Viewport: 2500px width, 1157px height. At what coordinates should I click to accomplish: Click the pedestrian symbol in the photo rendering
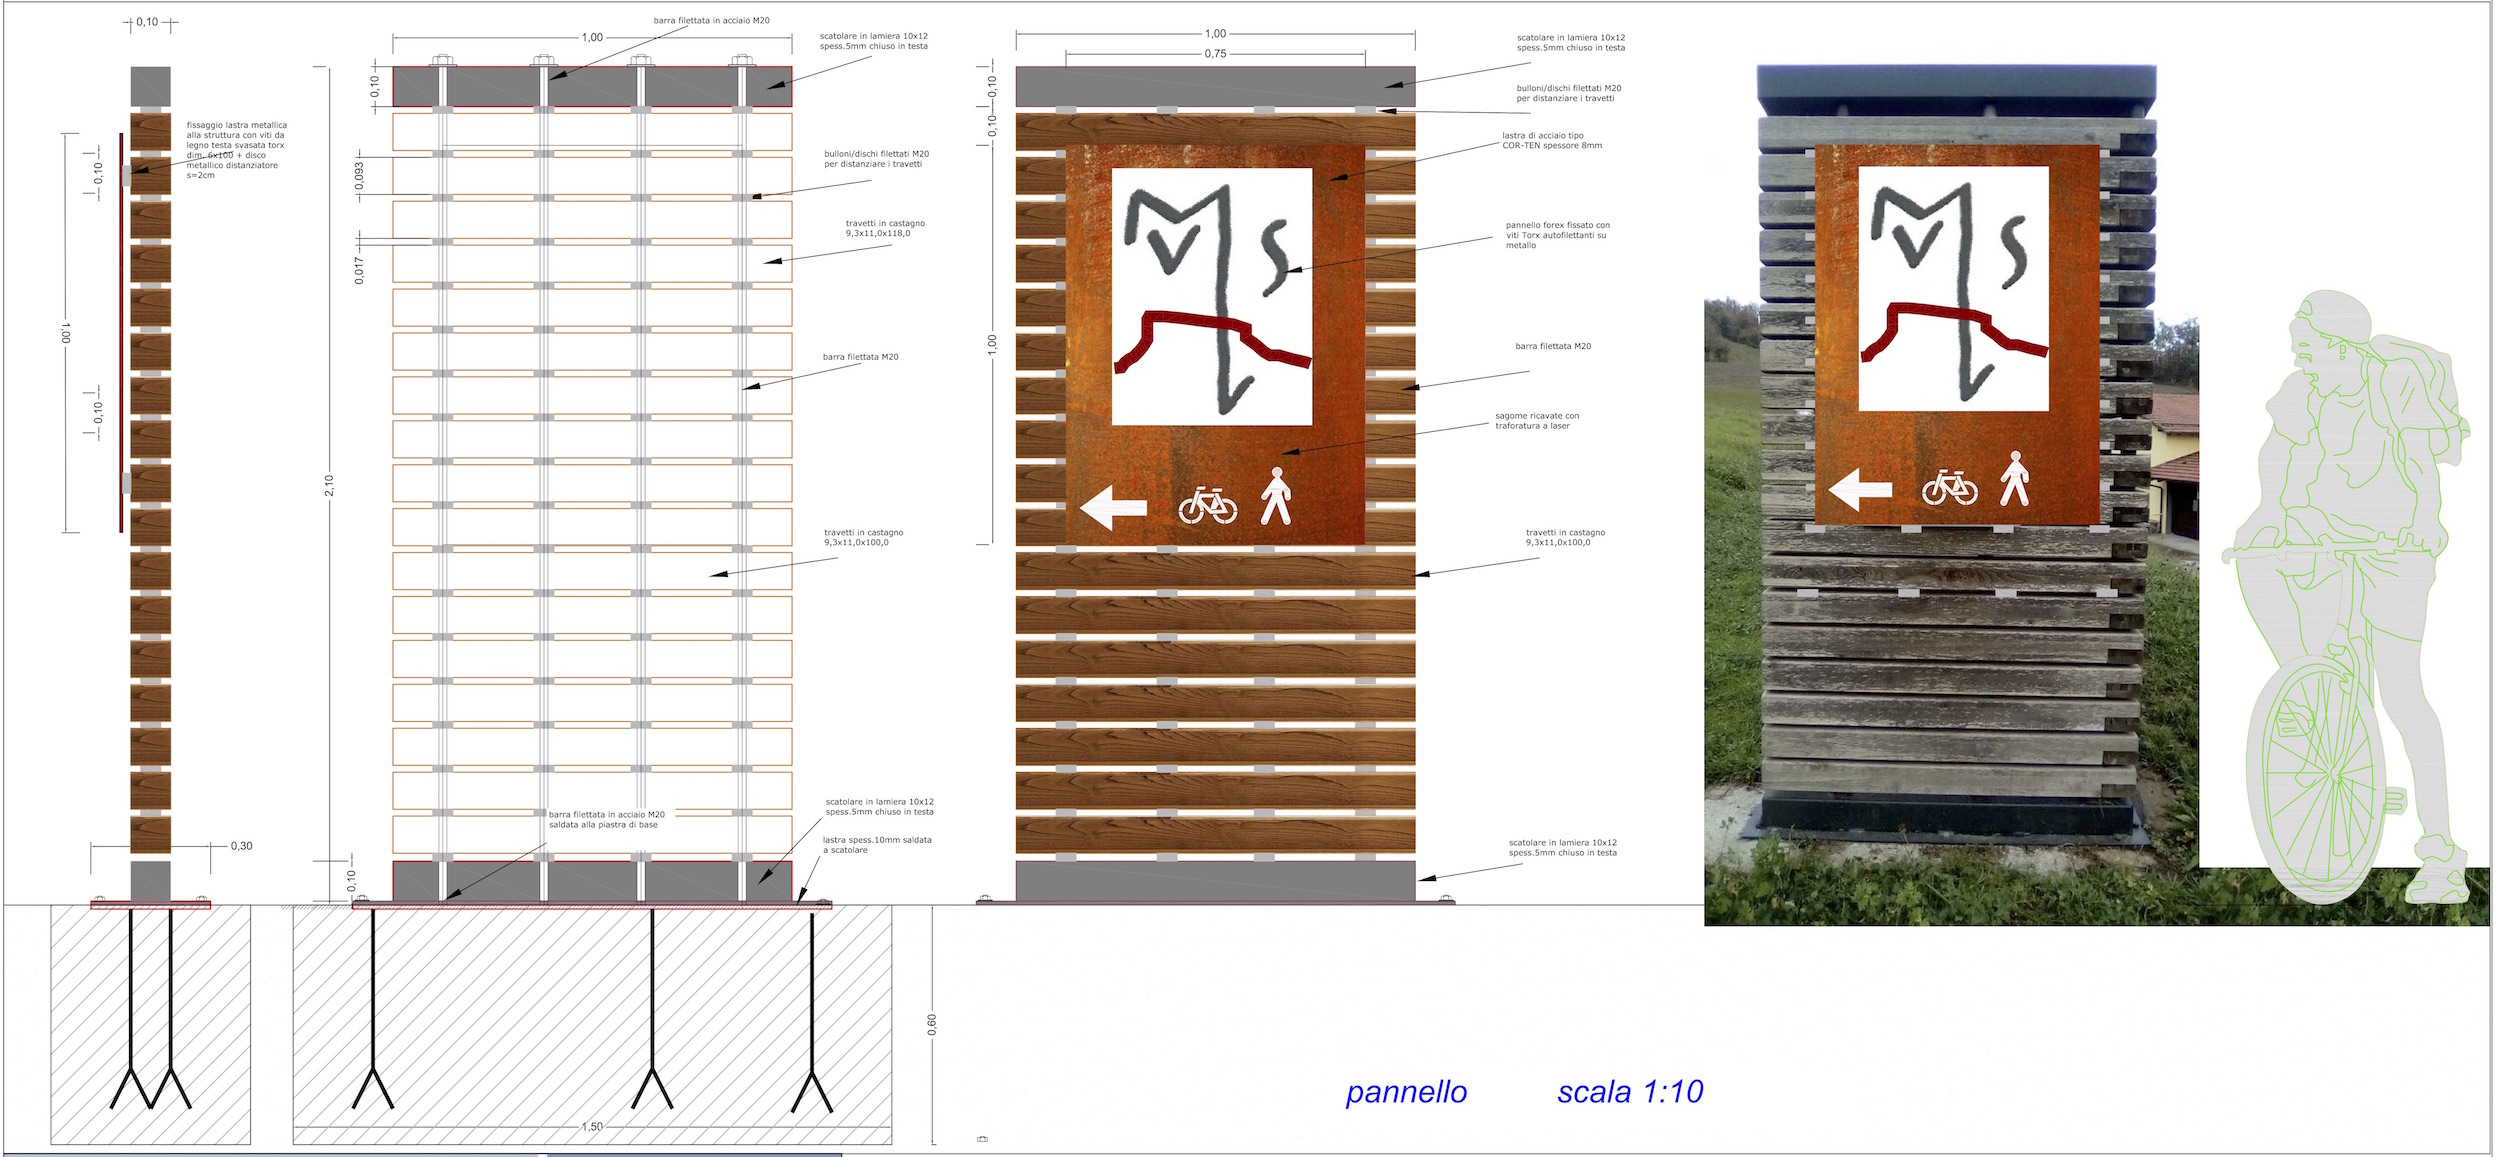point(2014,478)
